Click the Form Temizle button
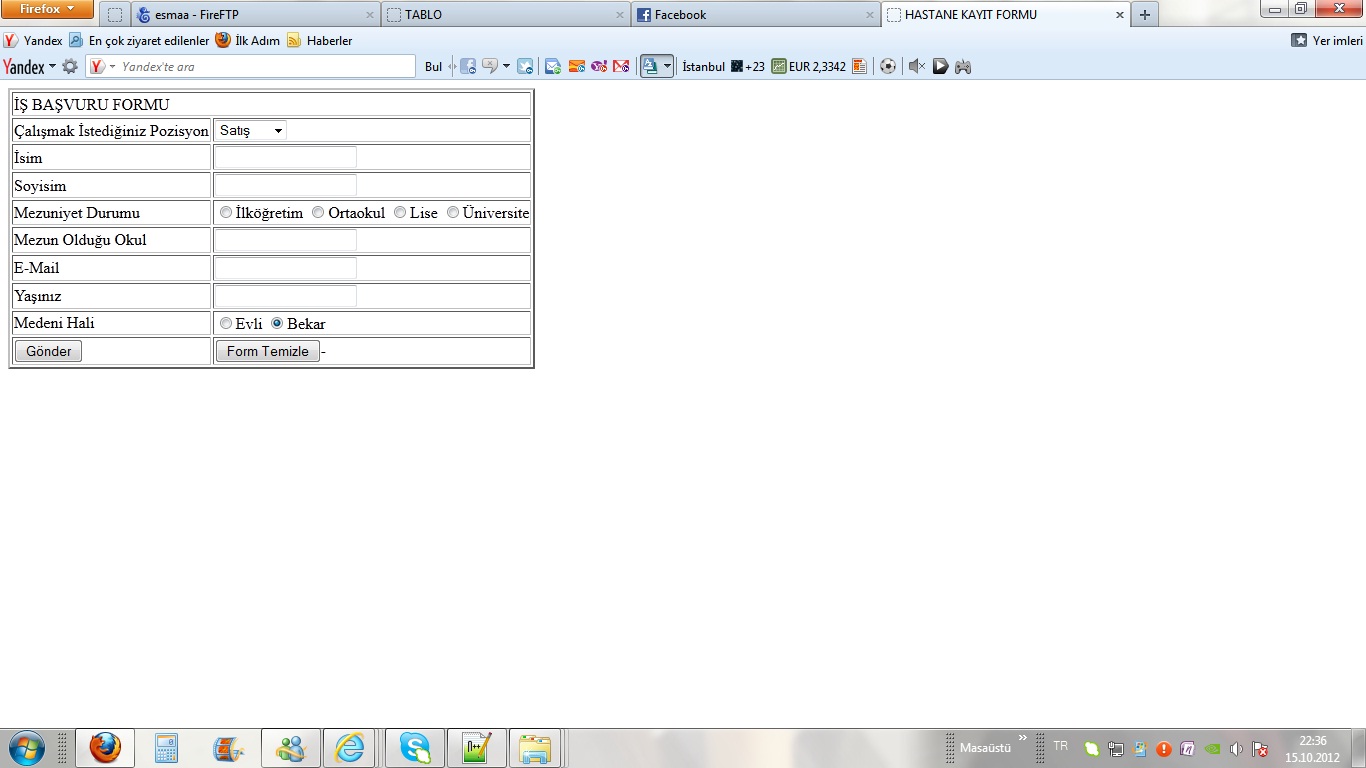This screenshot has height=768, width=1366. (267, 351)
